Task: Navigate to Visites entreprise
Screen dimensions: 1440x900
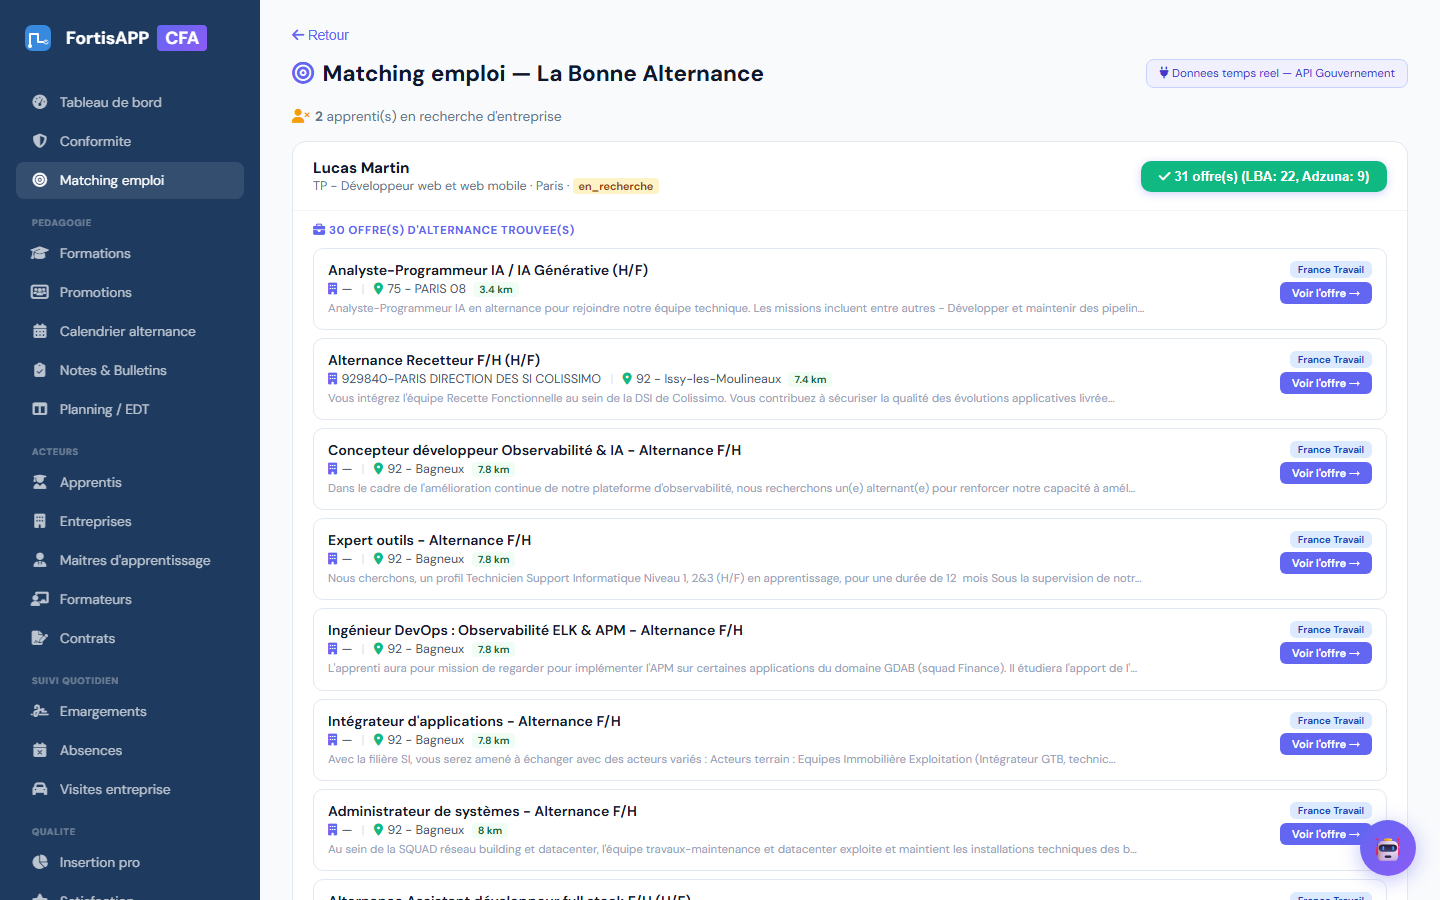Action: point(130,789)
